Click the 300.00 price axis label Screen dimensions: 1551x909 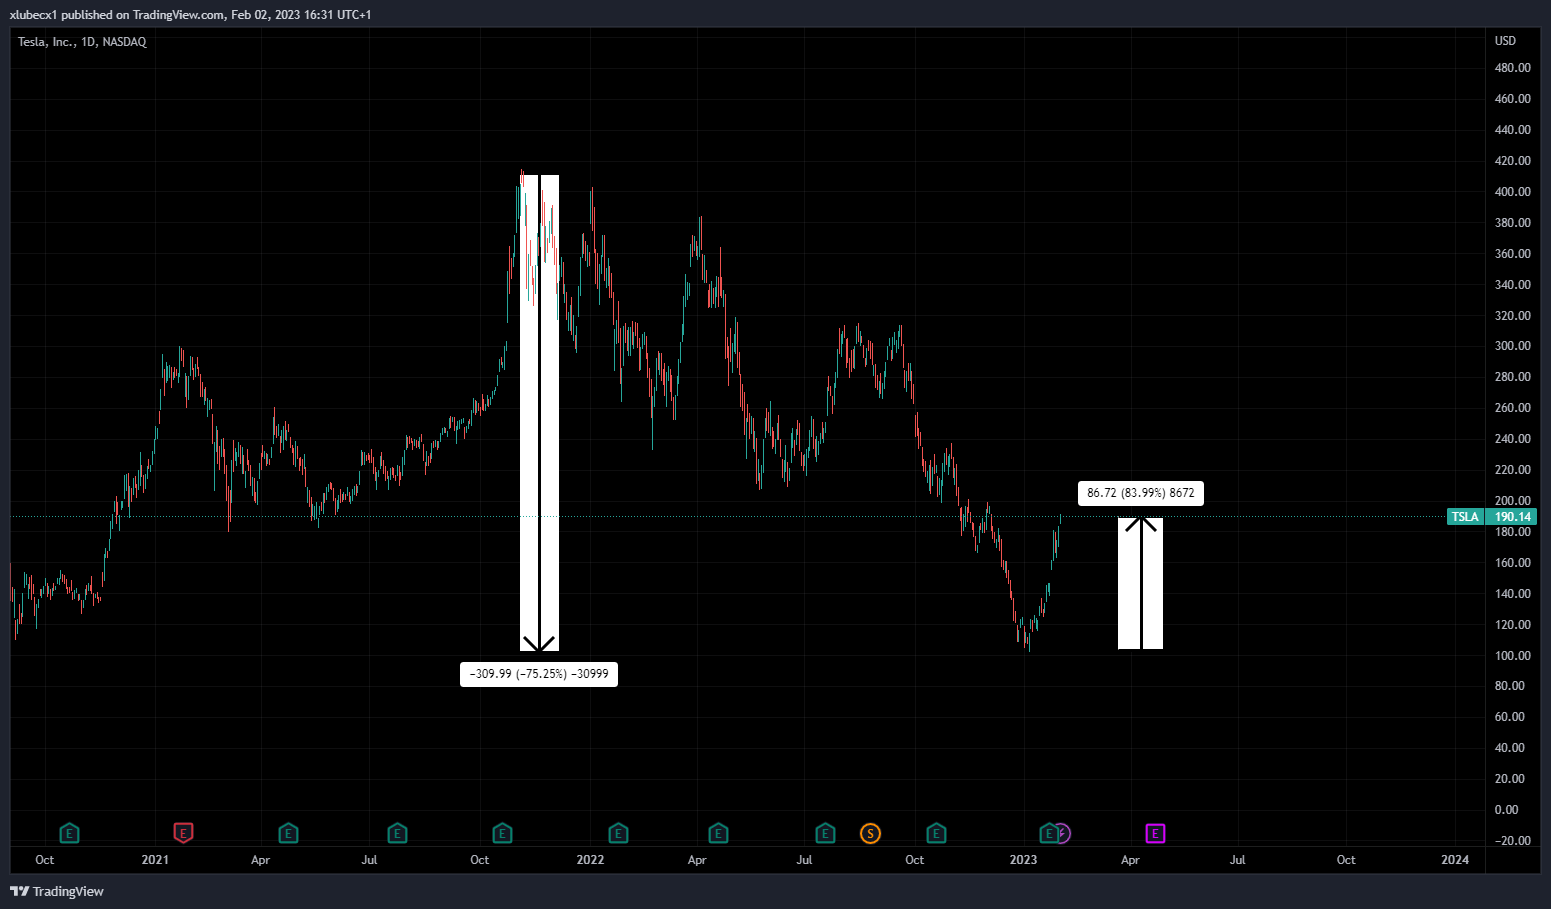(x=1512, y=346)
